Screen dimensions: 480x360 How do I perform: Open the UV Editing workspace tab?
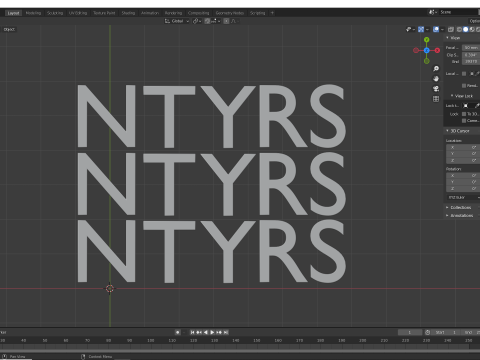tap(78, 13)
